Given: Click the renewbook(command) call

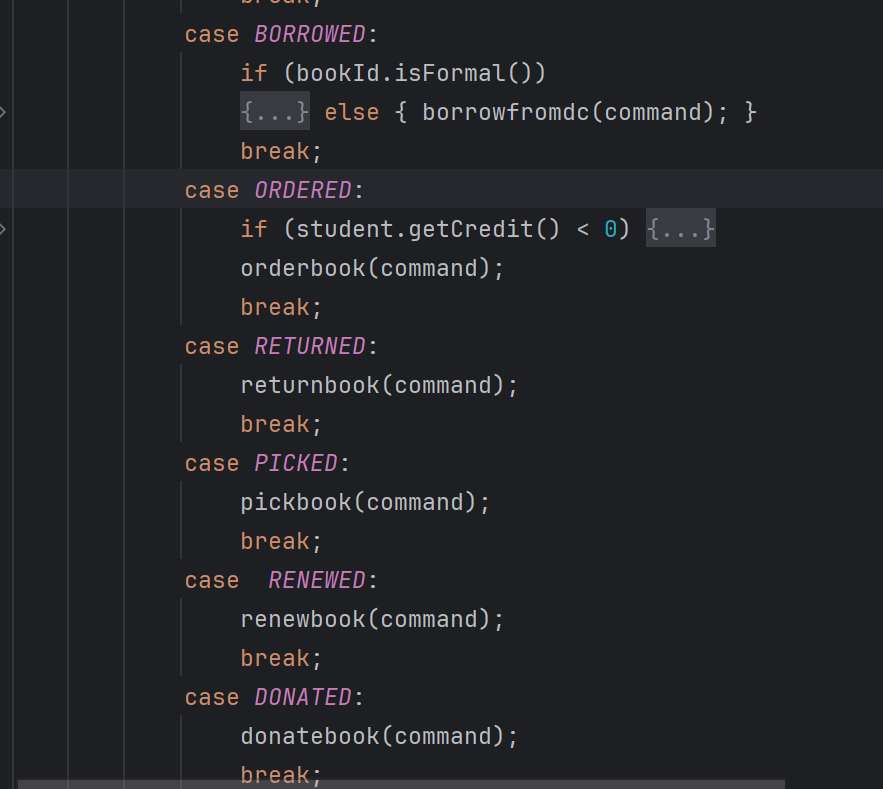Looking at the screenshot, I should [x=365, y=619].
